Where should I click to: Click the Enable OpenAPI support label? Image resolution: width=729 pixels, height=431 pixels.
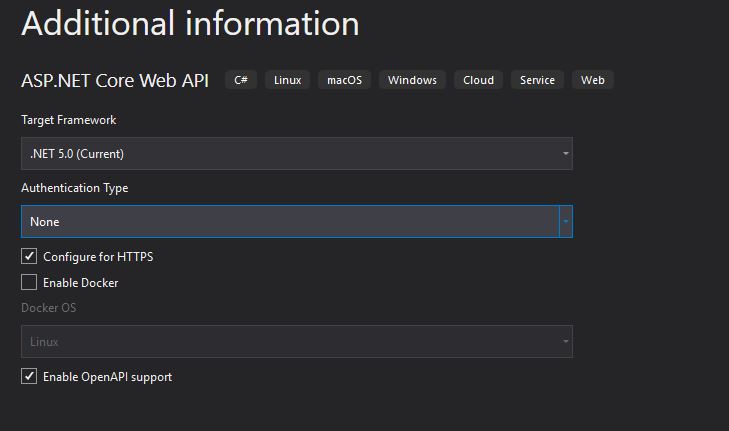coord(107,377)
